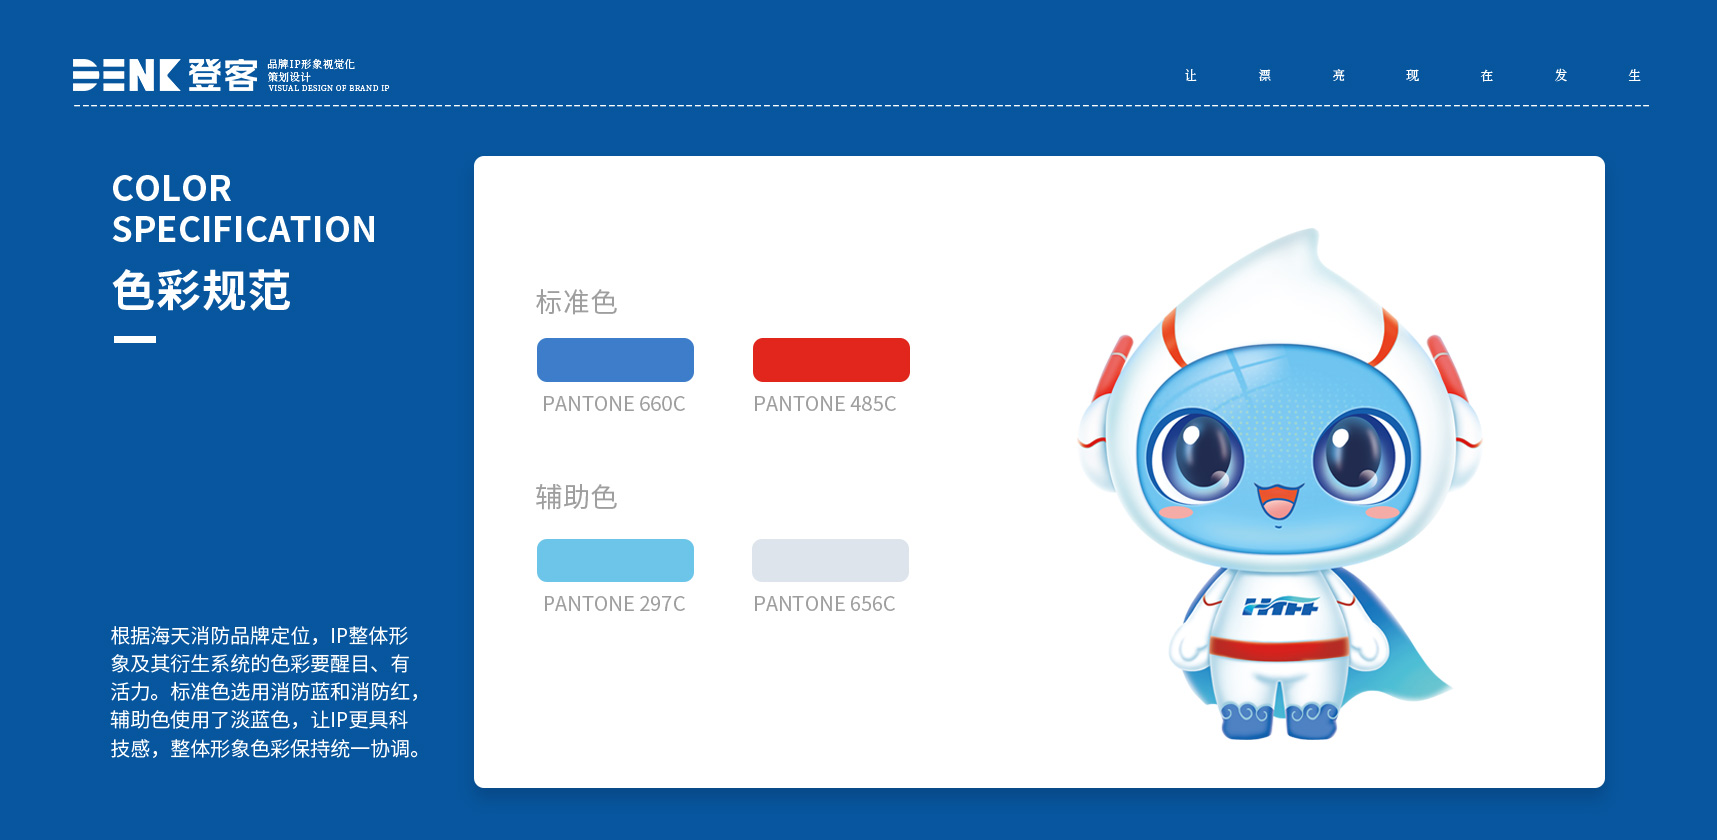Image resolution: width=1717 pixels, height=840 pixels.
Task: Click the VISUAL DESIGN OF BRAND IP tagline
Action: point(329,88)
